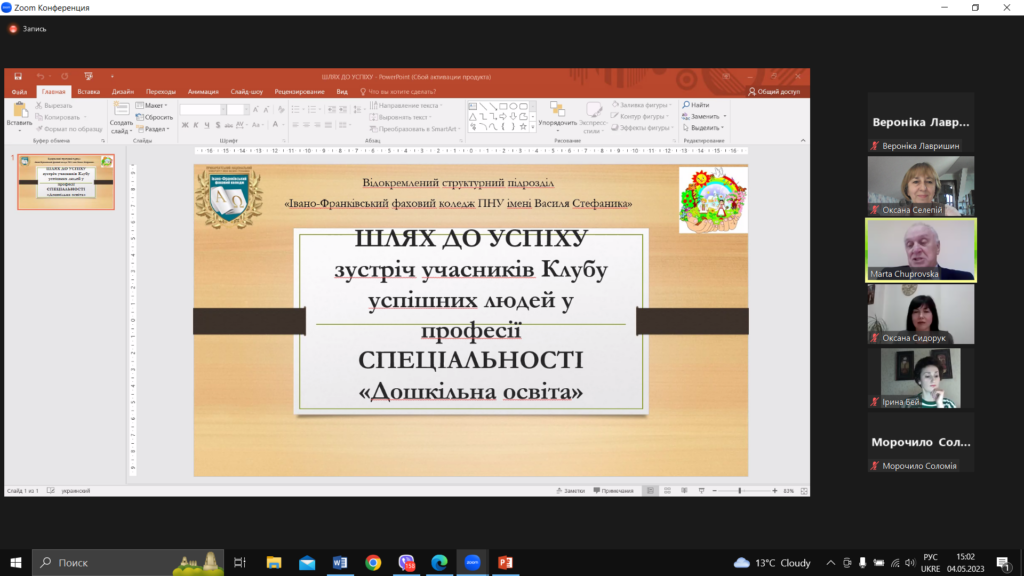Expand the Layout (Макет) dropdown
The height and width of the screenshot is (576, 1024).
coord(154,105)
